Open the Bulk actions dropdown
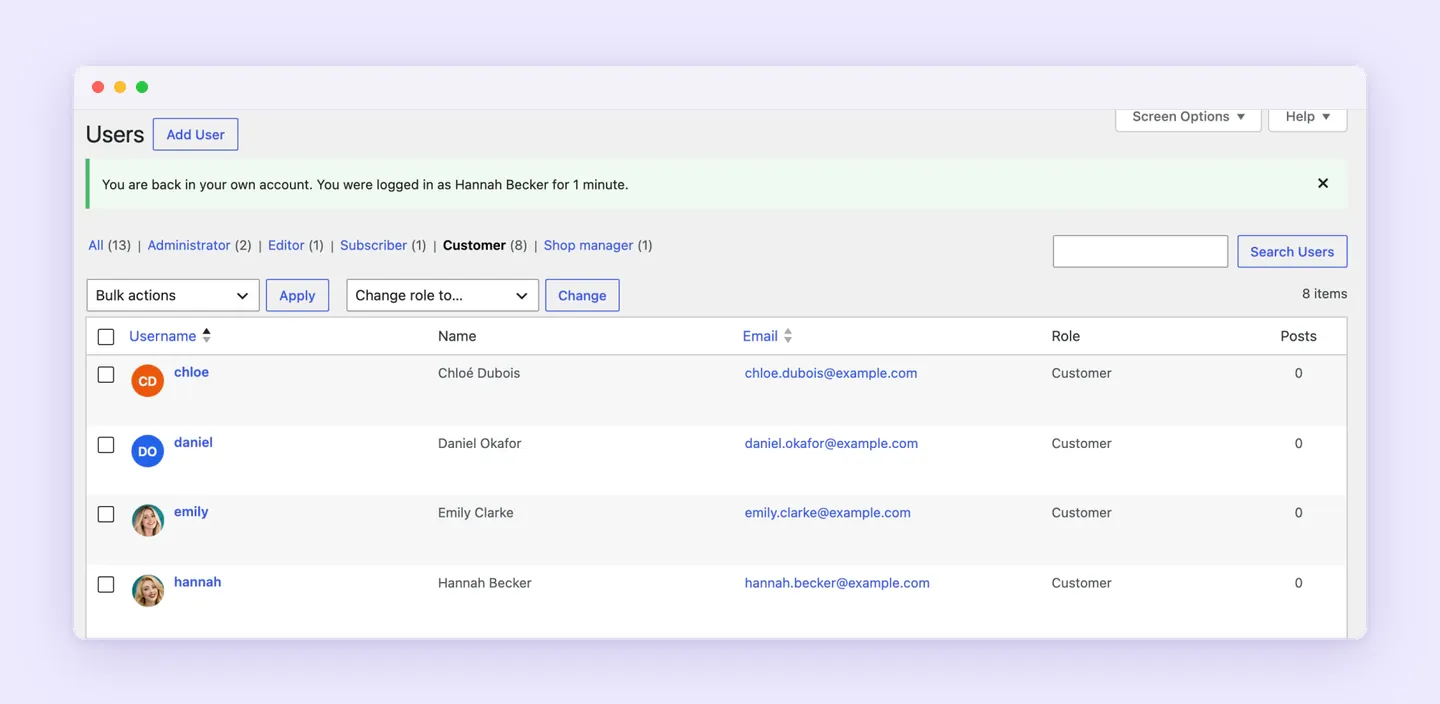1440x704 pixels. pos(173,295)
